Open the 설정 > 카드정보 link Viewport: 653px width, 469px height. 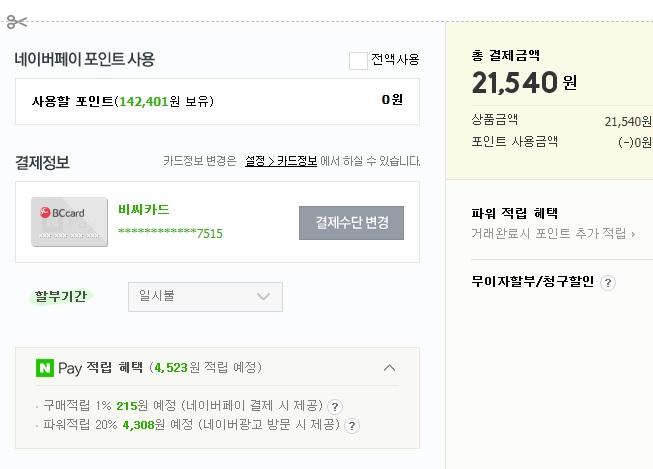(x=281, y=161)
